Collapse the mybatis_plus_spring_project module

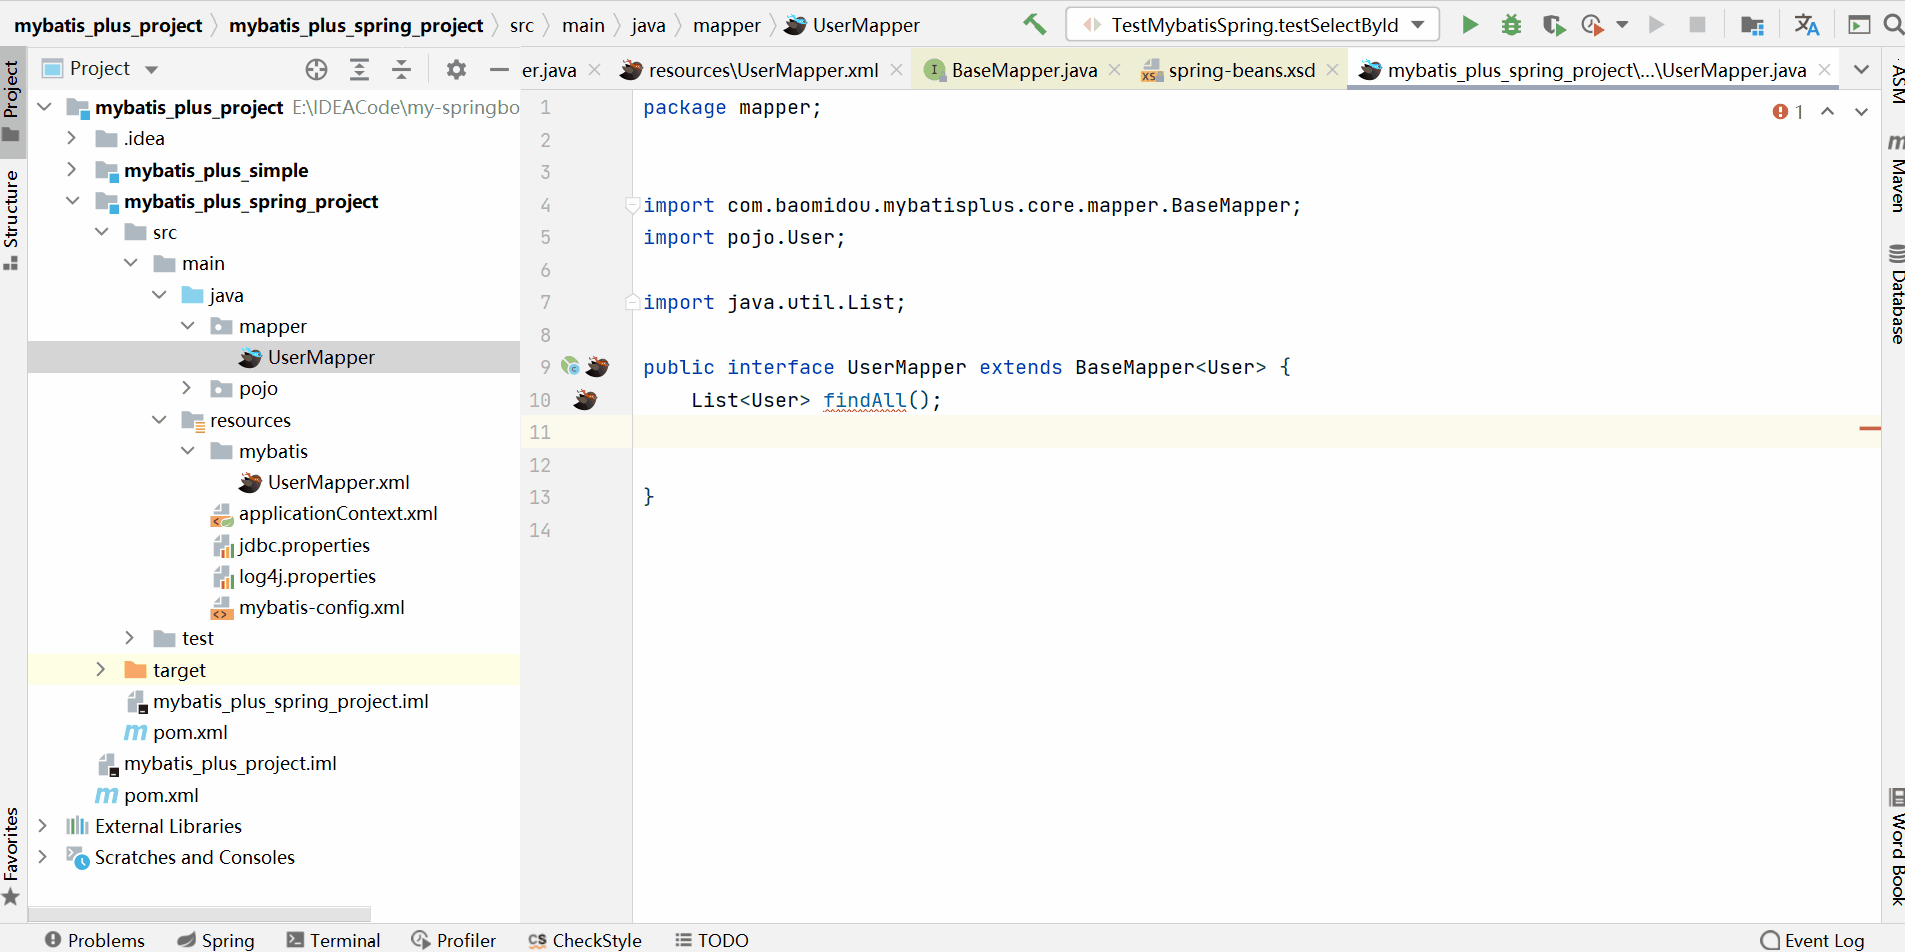coord(72,201)
